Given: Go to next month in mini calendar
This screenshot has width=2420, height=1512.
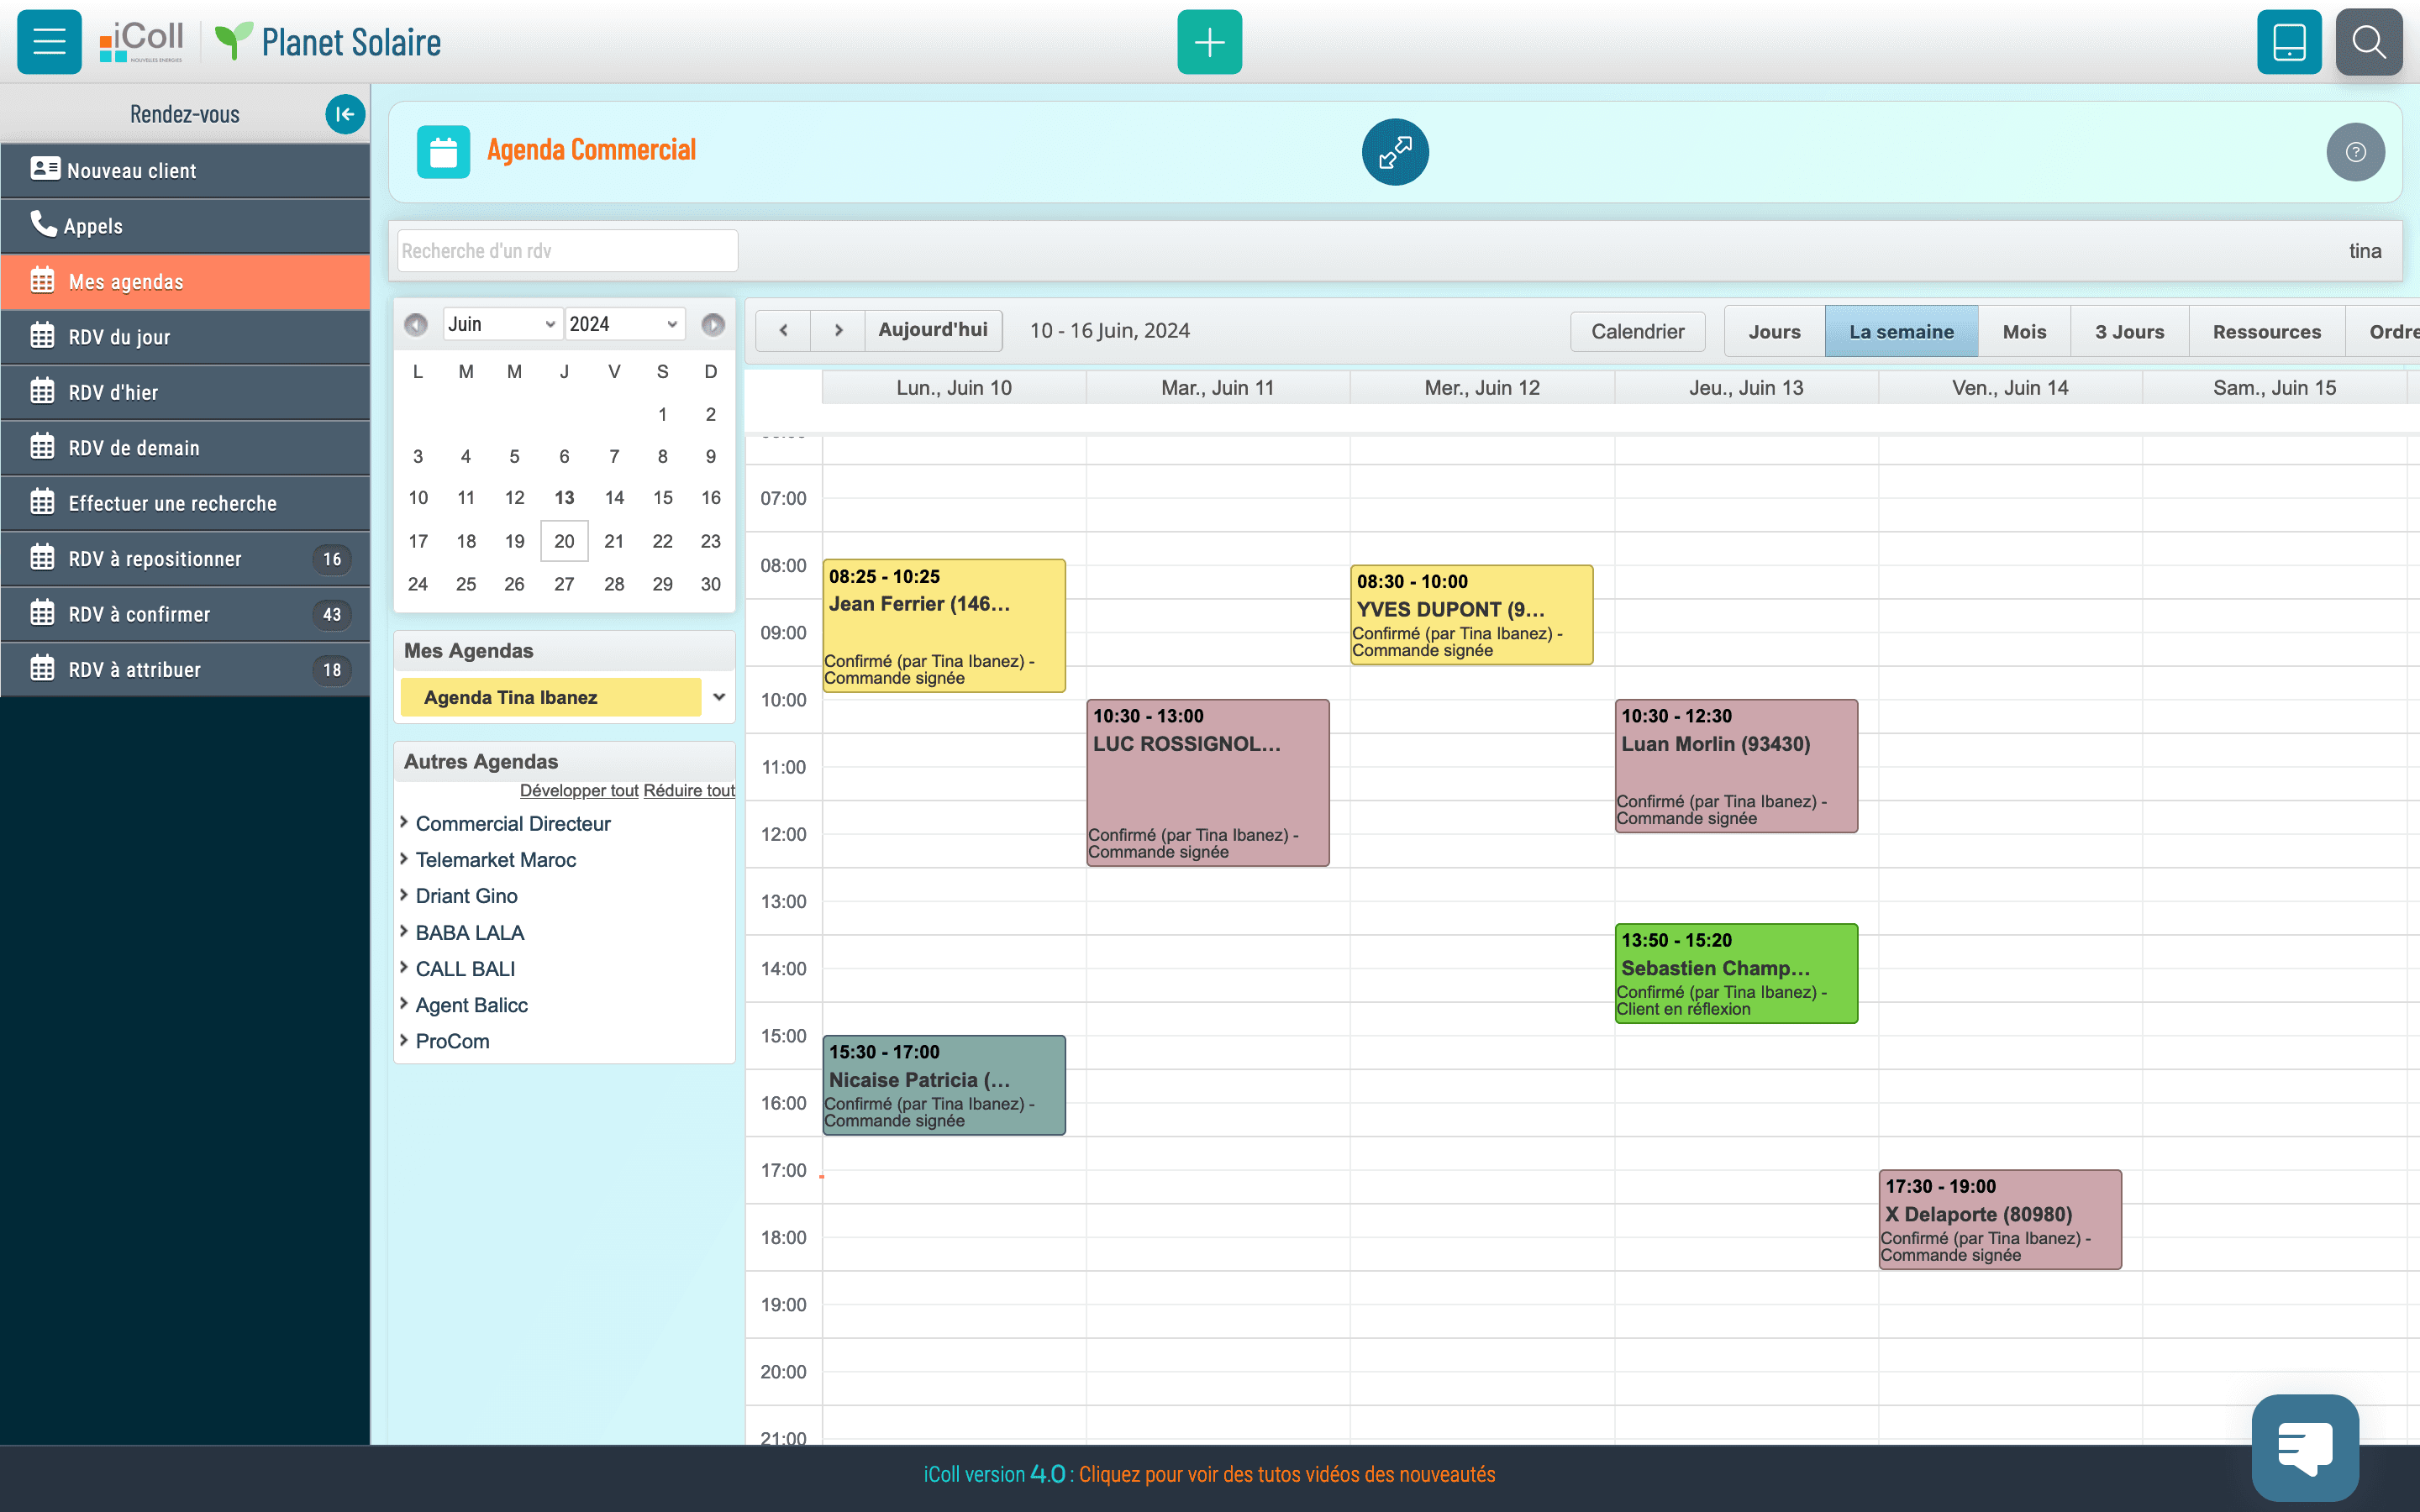Looking at the screenshot, I should pyautogui.click(x=712, y=324).
